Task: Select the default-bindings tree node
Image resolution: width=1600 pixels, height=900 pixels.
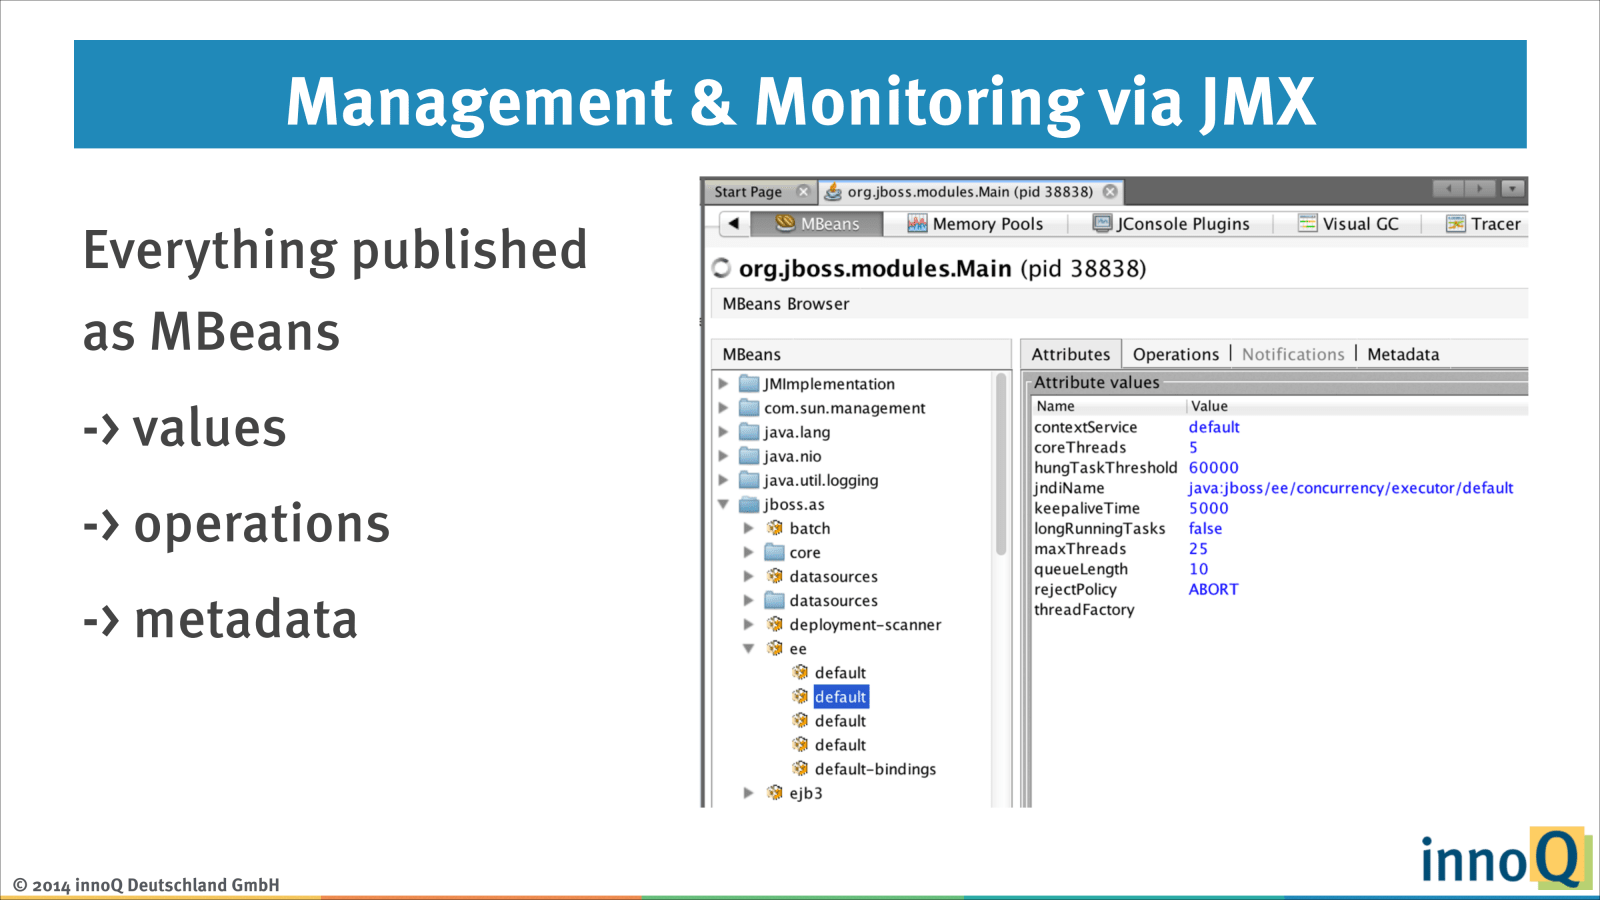Action: [875, 769]
